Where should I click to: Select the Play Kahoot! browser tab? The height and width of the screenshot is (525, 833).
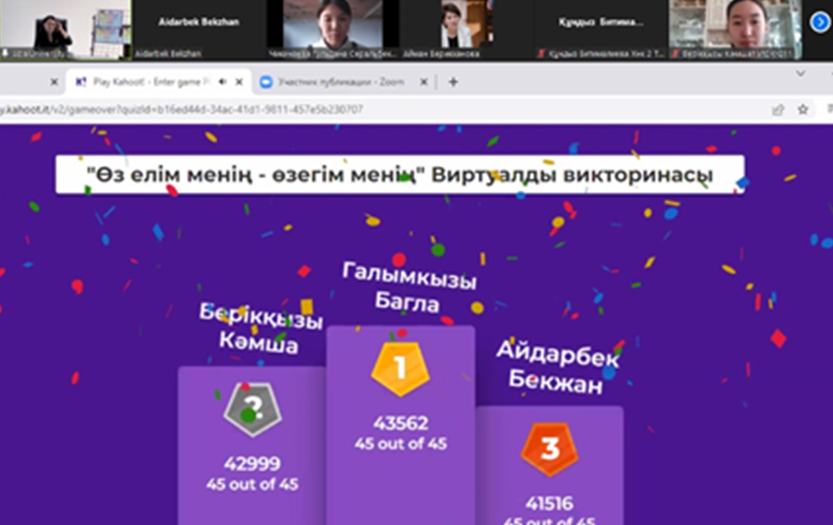140,82
